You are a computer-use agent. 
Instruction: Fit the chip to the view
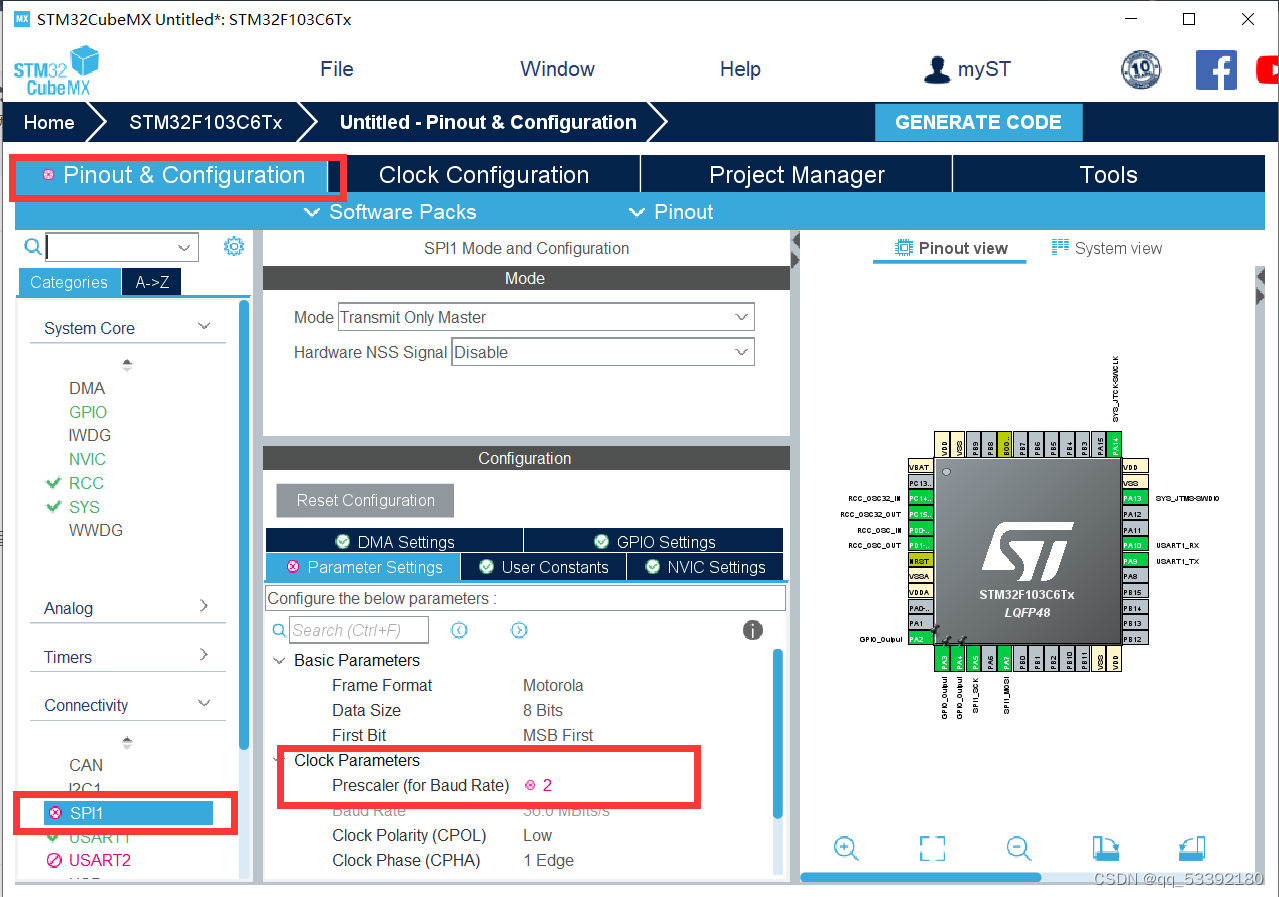pos(932,849)
